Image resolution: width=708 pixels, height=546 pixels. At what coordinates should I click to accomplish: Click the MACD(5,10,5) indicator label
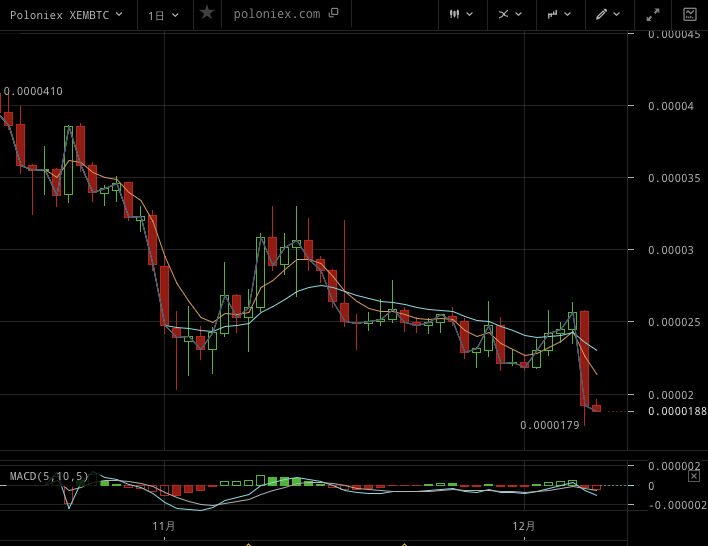pos(49,476)
